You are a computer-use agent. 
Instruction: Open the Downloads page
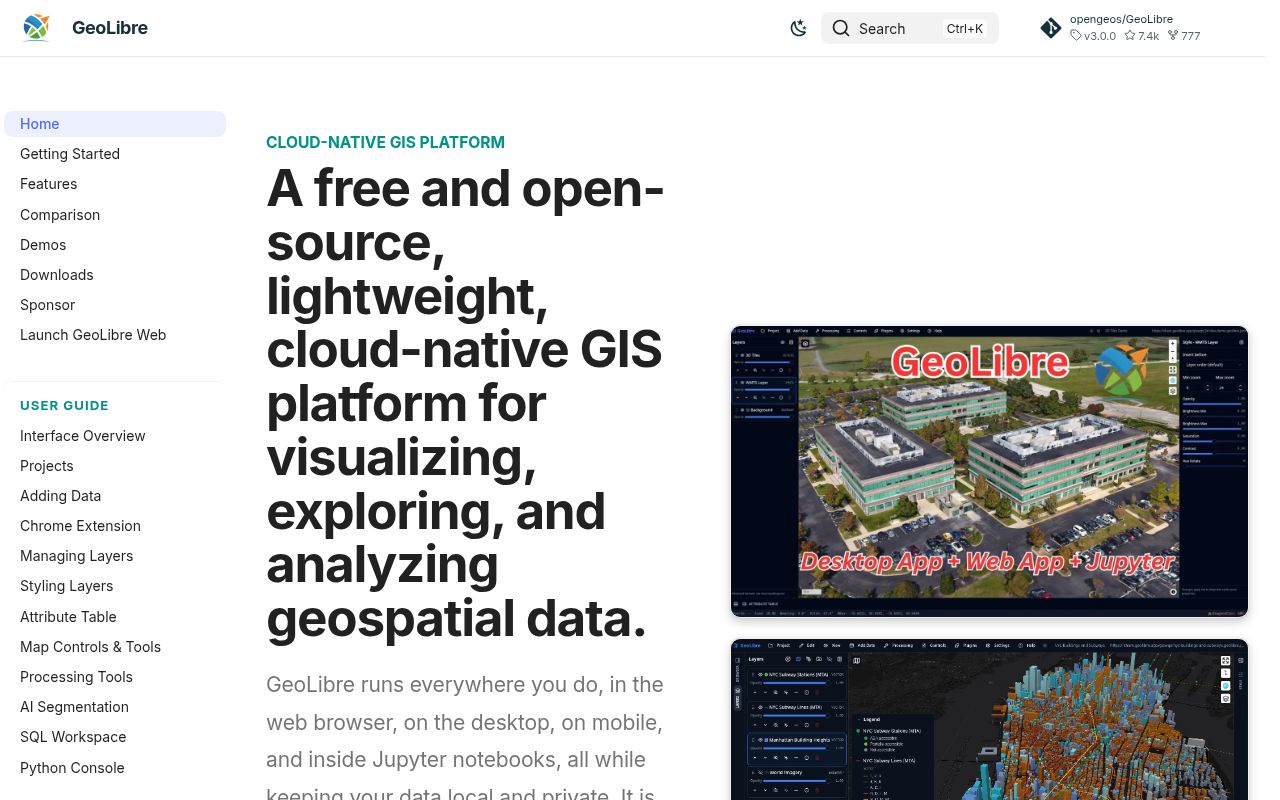pyautogui.click(x=57, y=275)
